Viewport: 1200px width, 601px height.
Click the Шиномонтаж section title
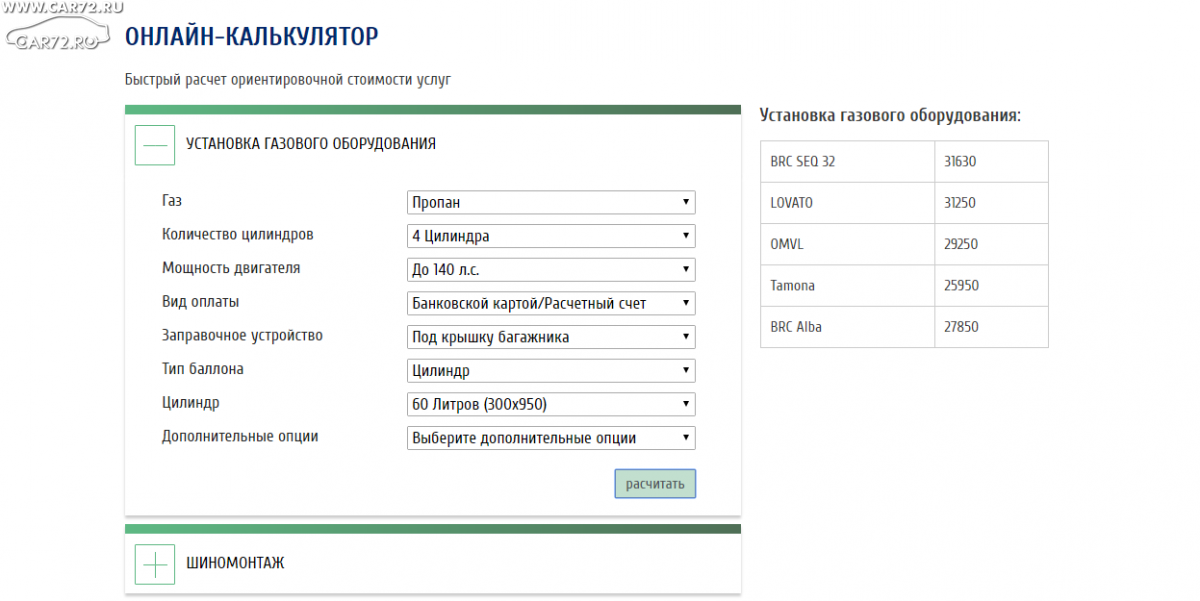235,564
